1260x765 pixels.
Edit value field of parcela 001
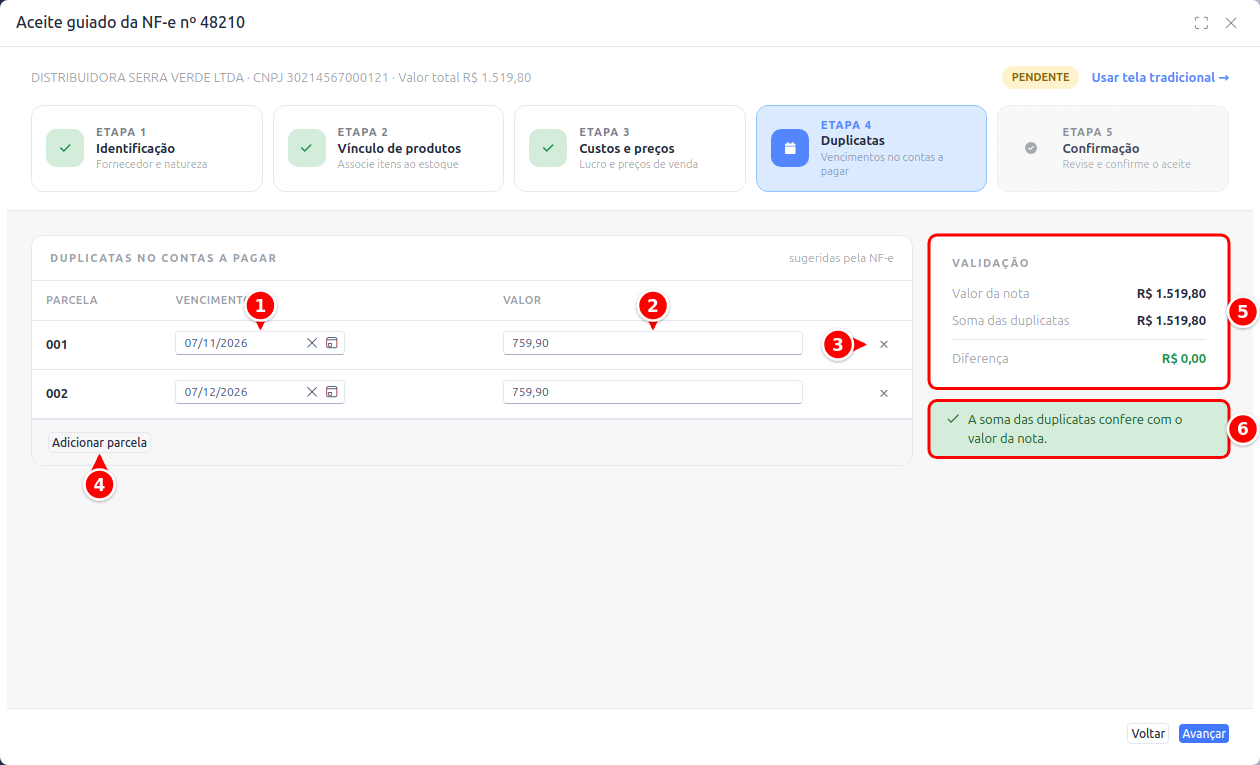click(652, 343)
